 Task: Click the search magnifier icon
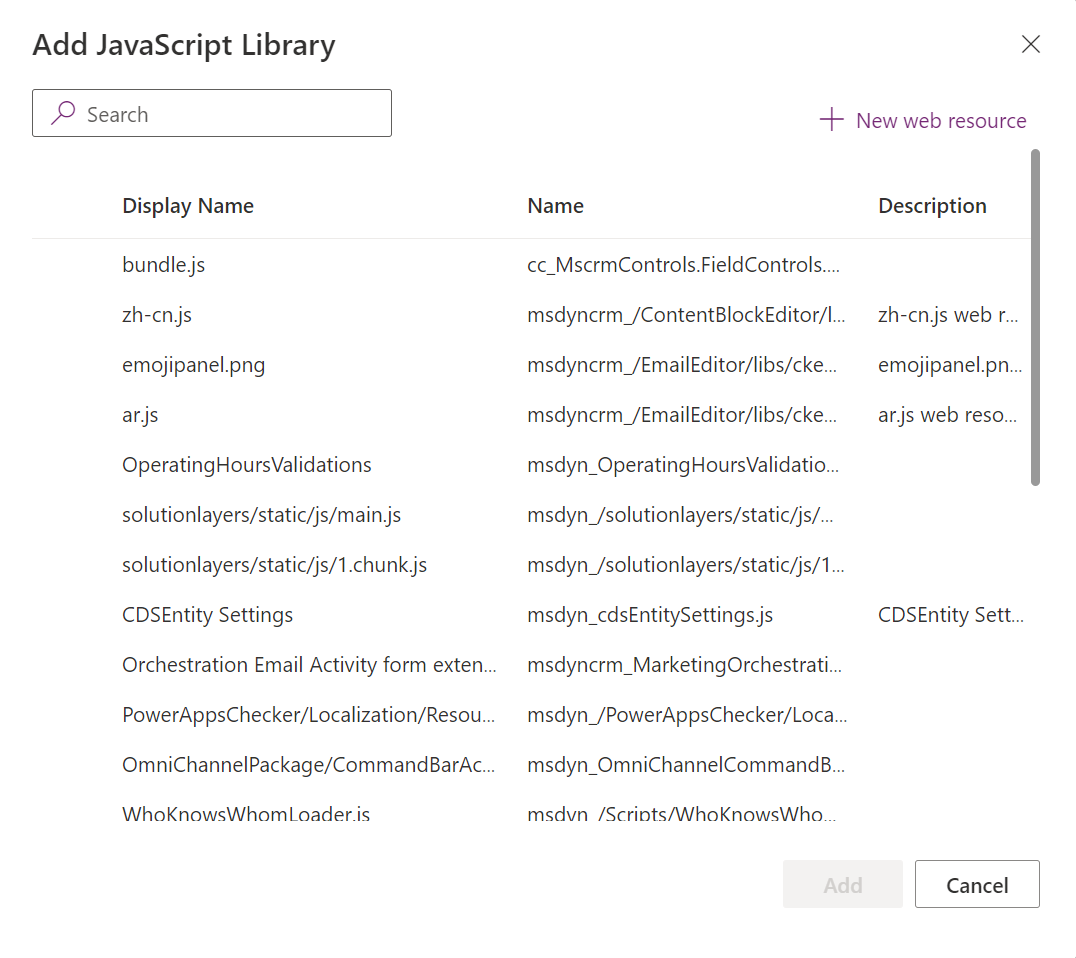[63, 113]
